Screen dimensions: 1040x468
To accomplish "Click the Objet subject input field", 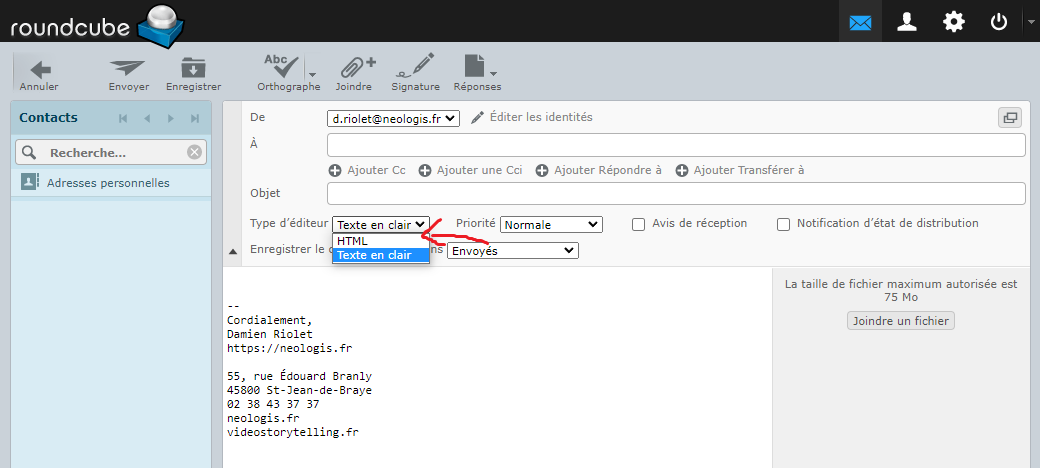I will (677, 193).
